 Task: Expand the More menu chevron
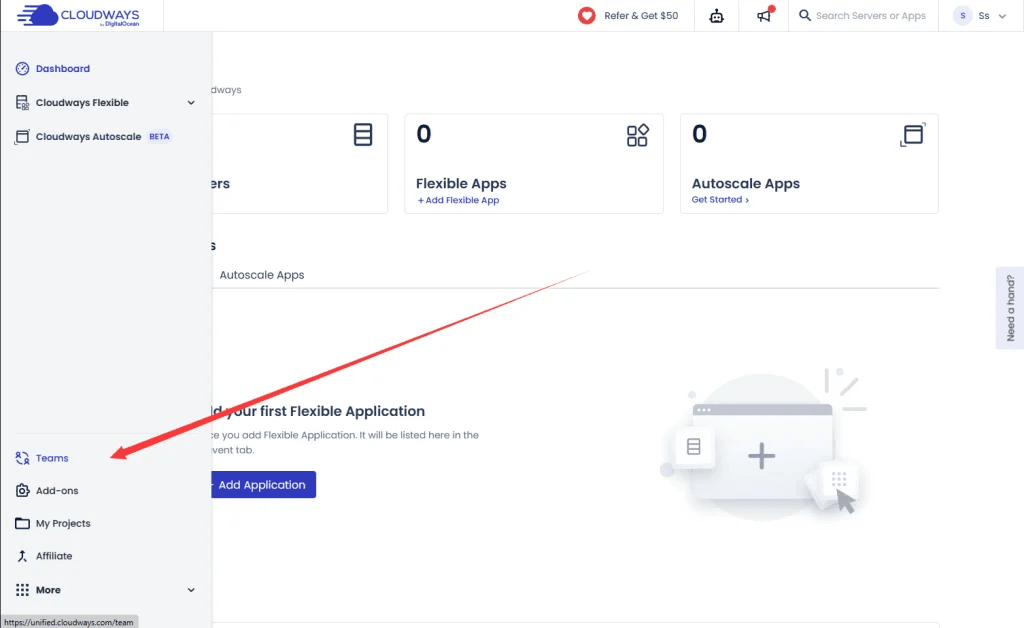pyautogui.click(x=191, y=589)
